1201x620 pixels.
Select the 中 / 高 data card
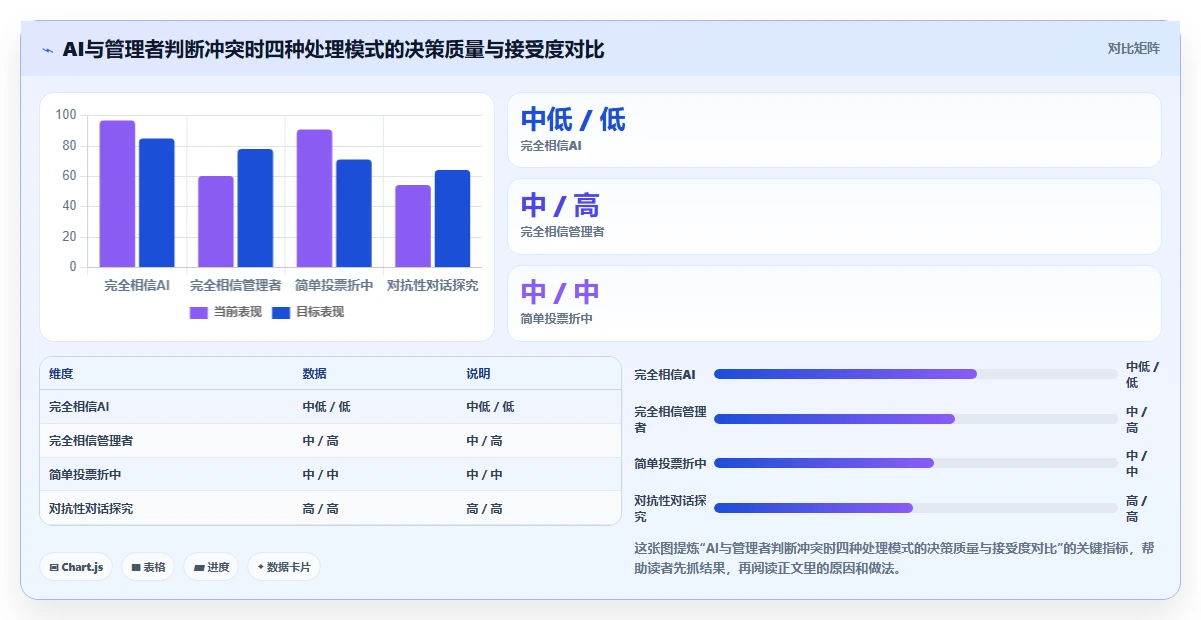834,216
